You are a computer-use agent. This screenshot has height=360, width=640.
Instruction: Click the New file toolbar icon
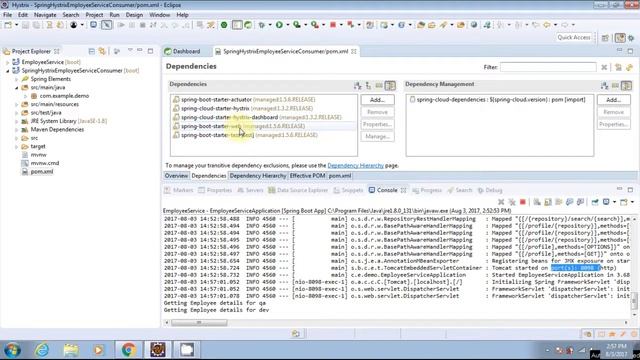(x=8, y=25)
